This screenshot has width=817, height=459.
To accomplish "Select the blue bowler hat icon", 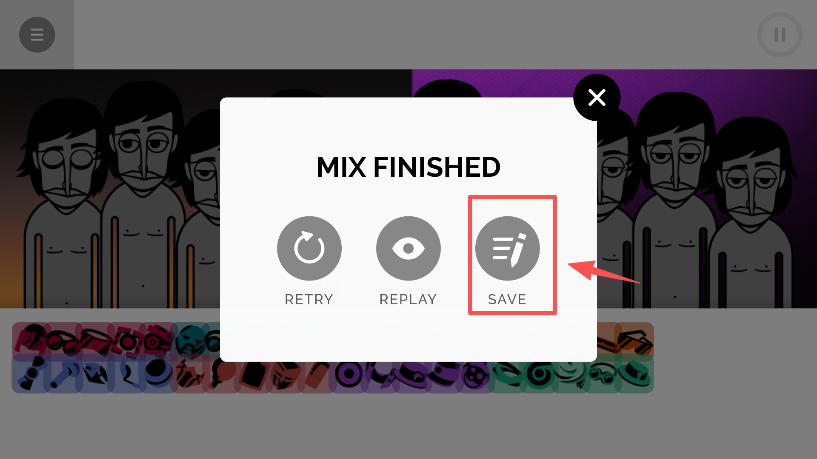I will pos(157,375).
